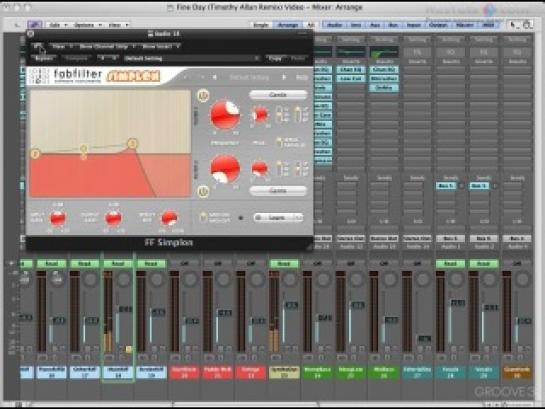Viewport: 545px width, 409px height.
Task: Toggle power button of the upper filter
Action: pyautogui.click(x=203, y=95)
